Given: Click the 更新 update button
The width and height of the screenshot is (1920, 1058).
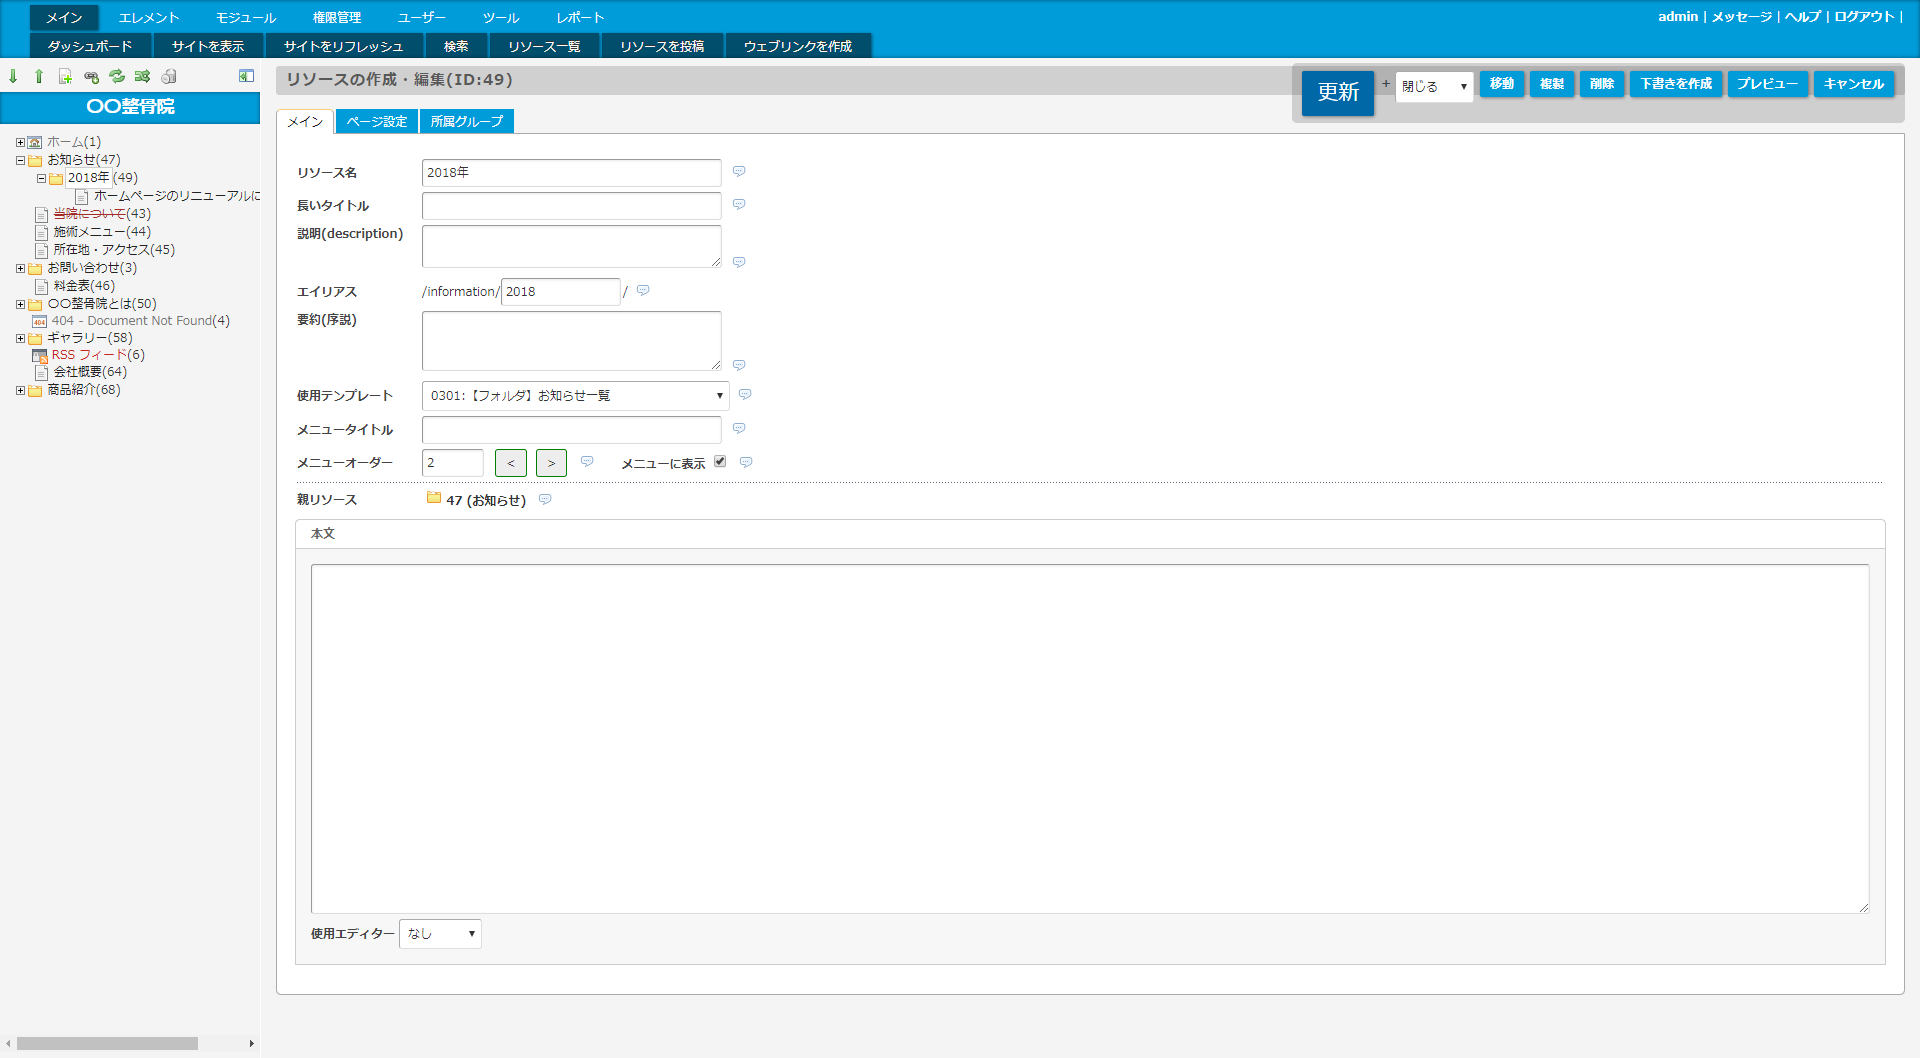Looking at the screenshot, I should click(x=1337, y=92).
